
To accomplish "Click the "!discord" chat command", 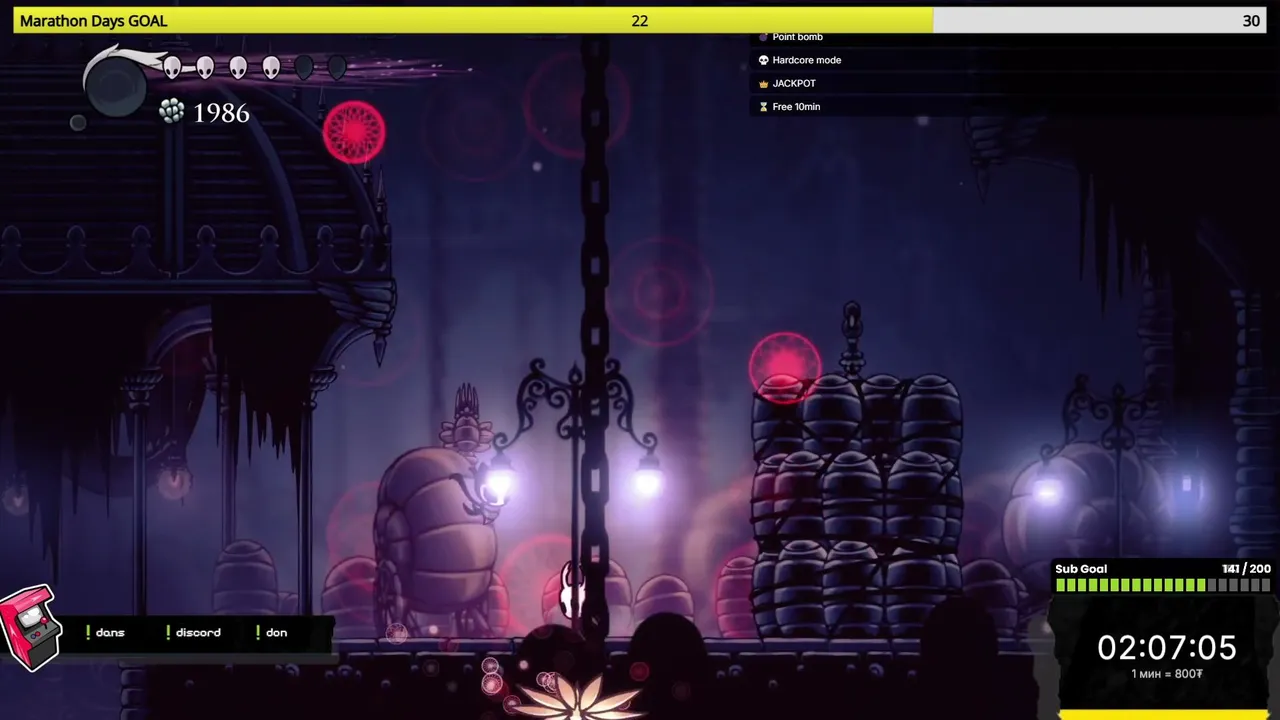I will click(193, 632).
